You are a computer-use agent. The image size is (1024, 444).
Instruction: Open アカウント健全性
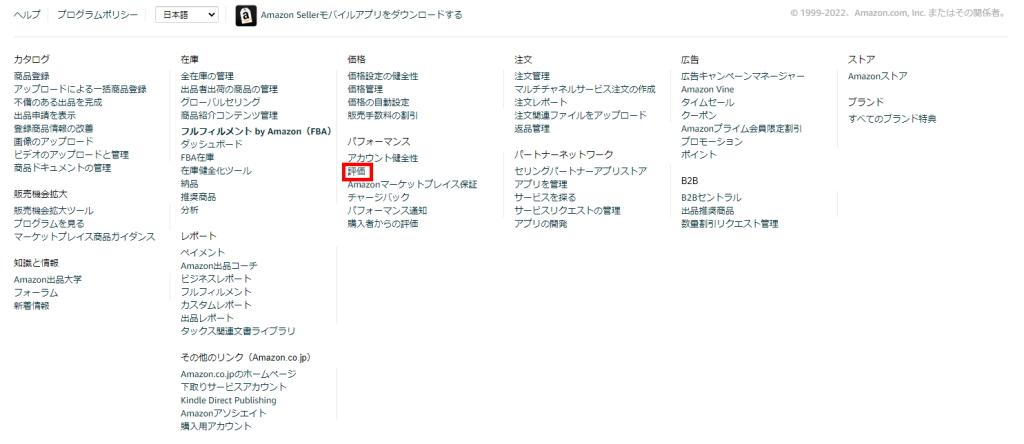pos(383,159)
